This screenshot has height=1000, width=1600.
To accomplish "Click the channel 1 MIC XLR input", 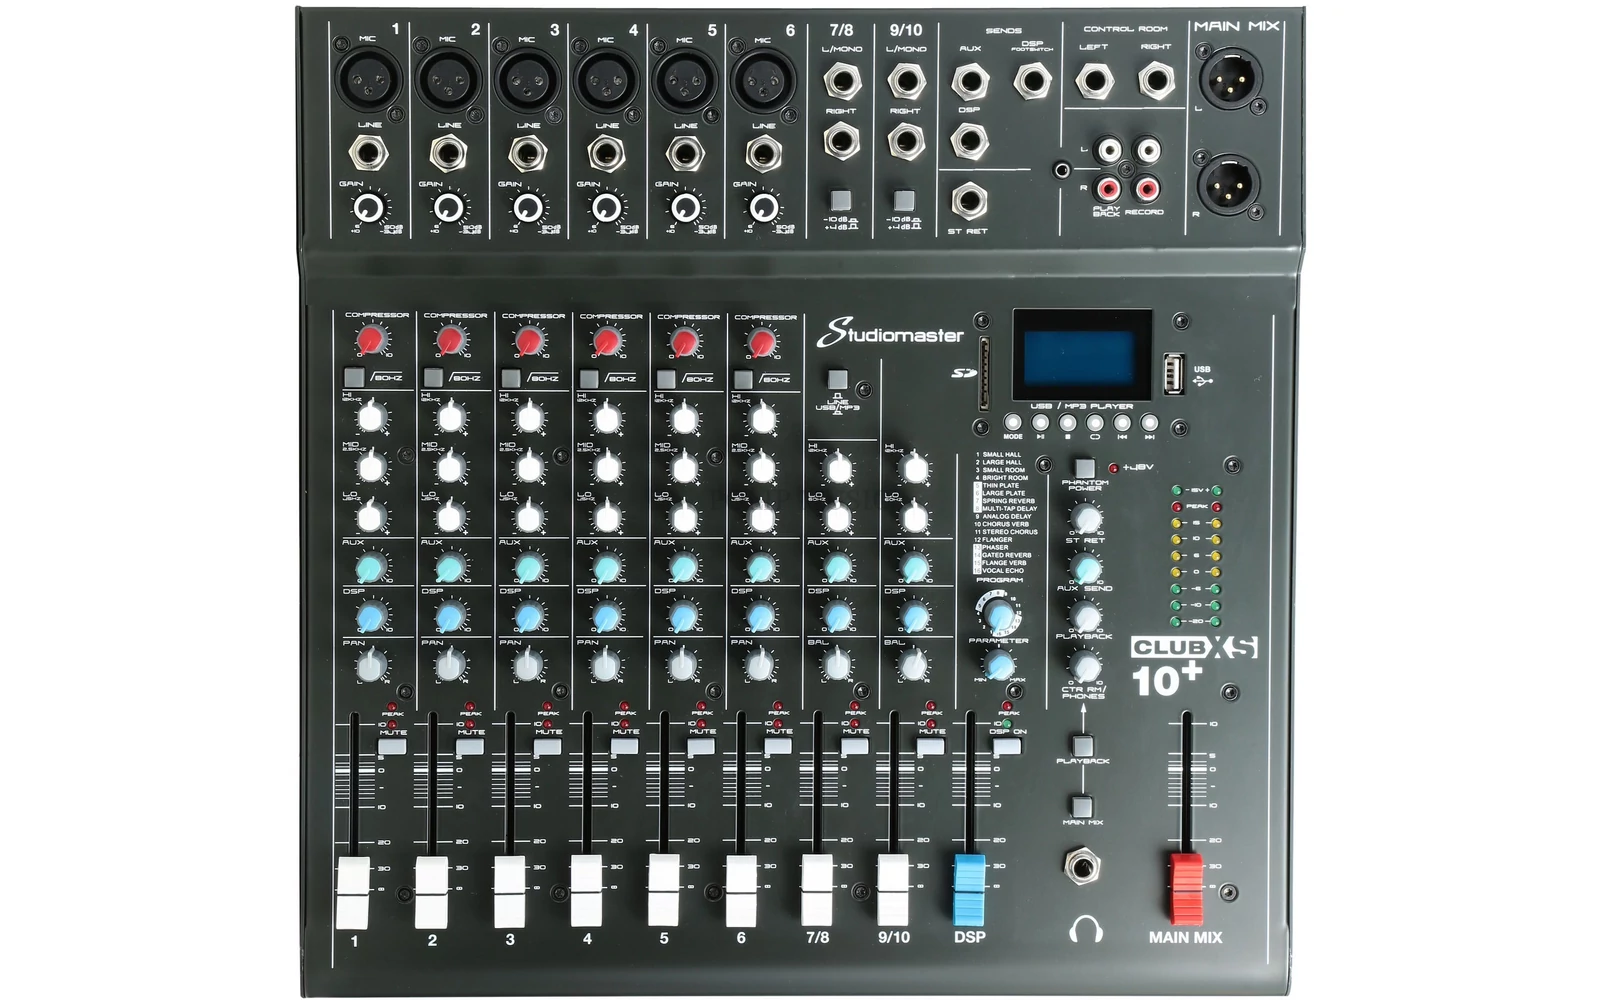I will pos(370,78).
